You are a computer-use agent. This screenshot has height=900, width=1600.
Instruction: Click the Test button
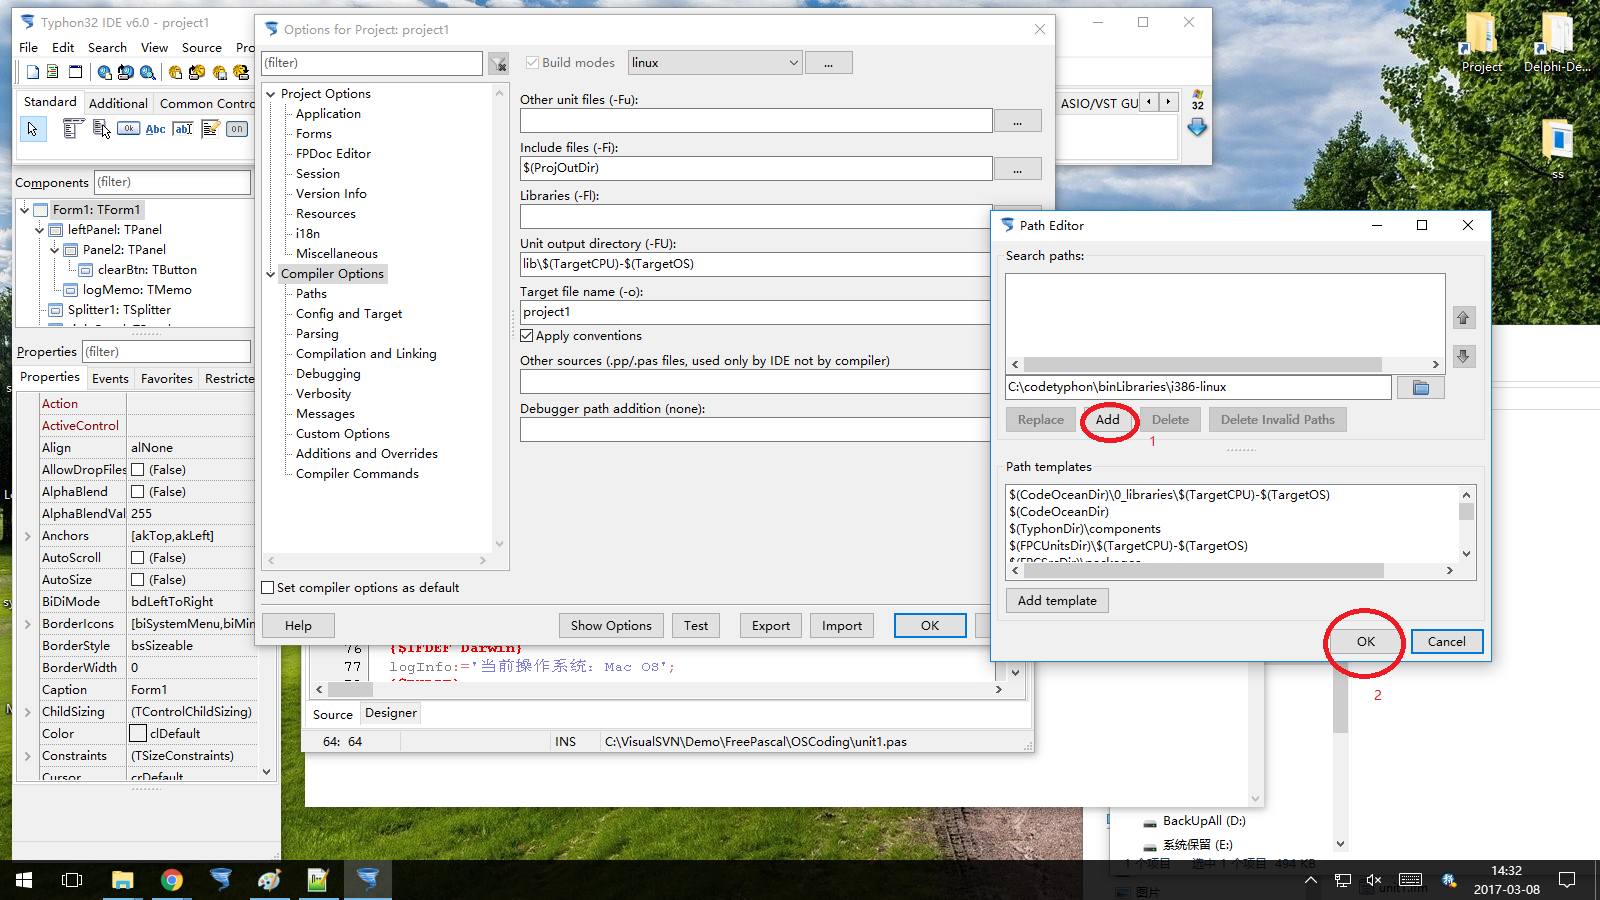point(696,626)
